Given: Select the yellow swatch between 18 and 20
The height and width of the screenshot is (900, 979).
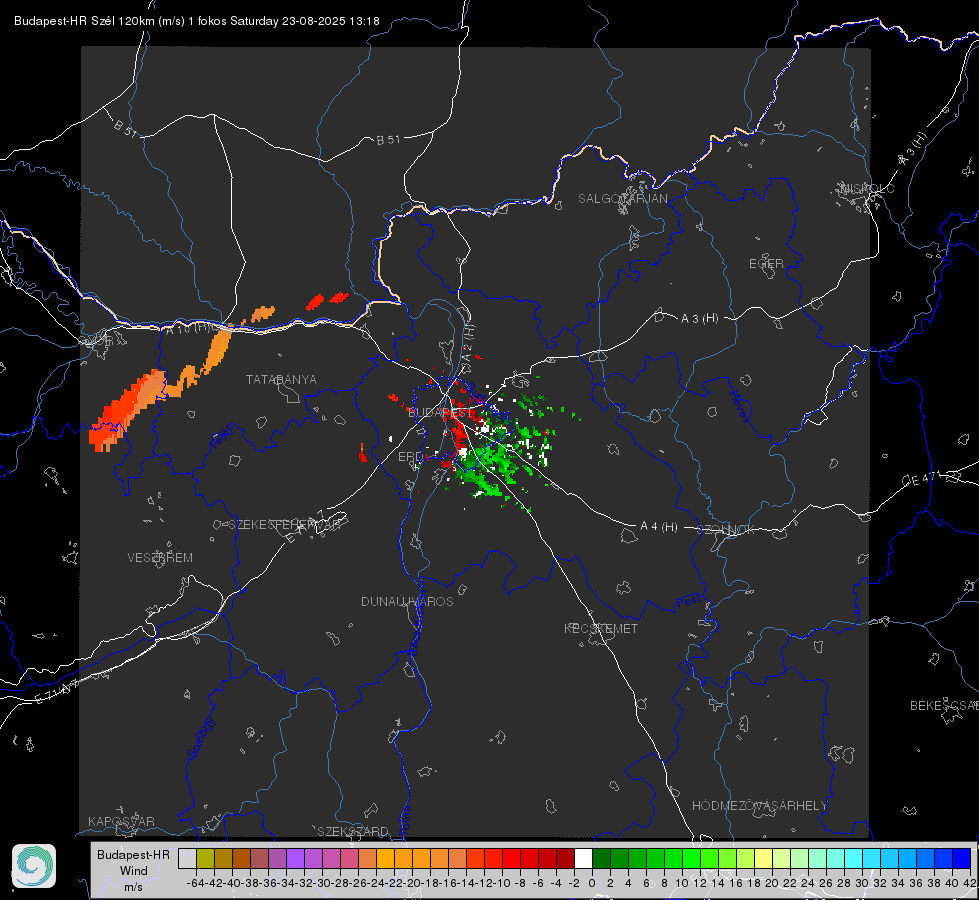Looking at the screenshot, I should pos(764,858).
